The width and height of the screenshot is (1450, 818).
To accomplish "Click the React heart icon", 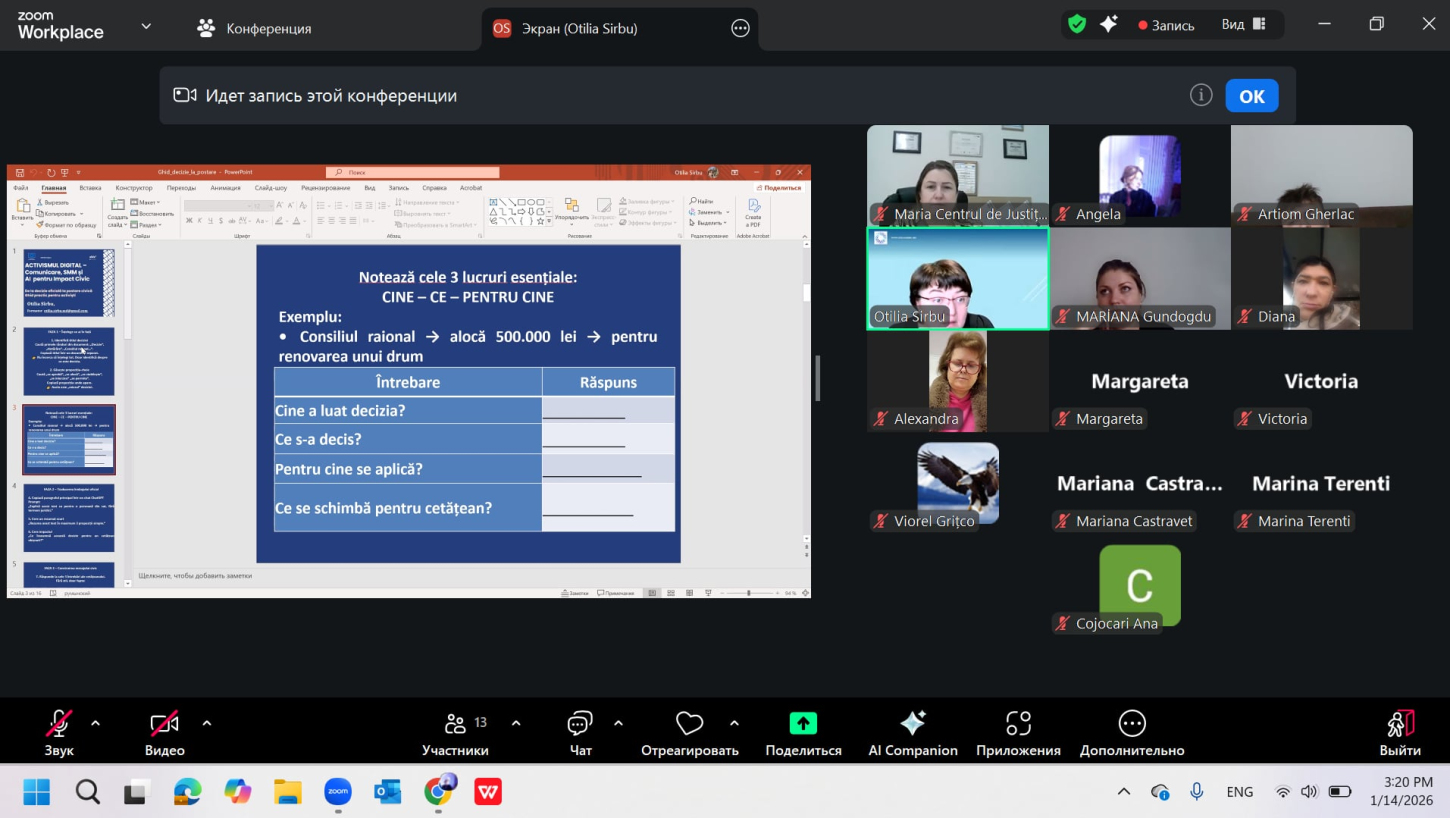I will 689,724.
